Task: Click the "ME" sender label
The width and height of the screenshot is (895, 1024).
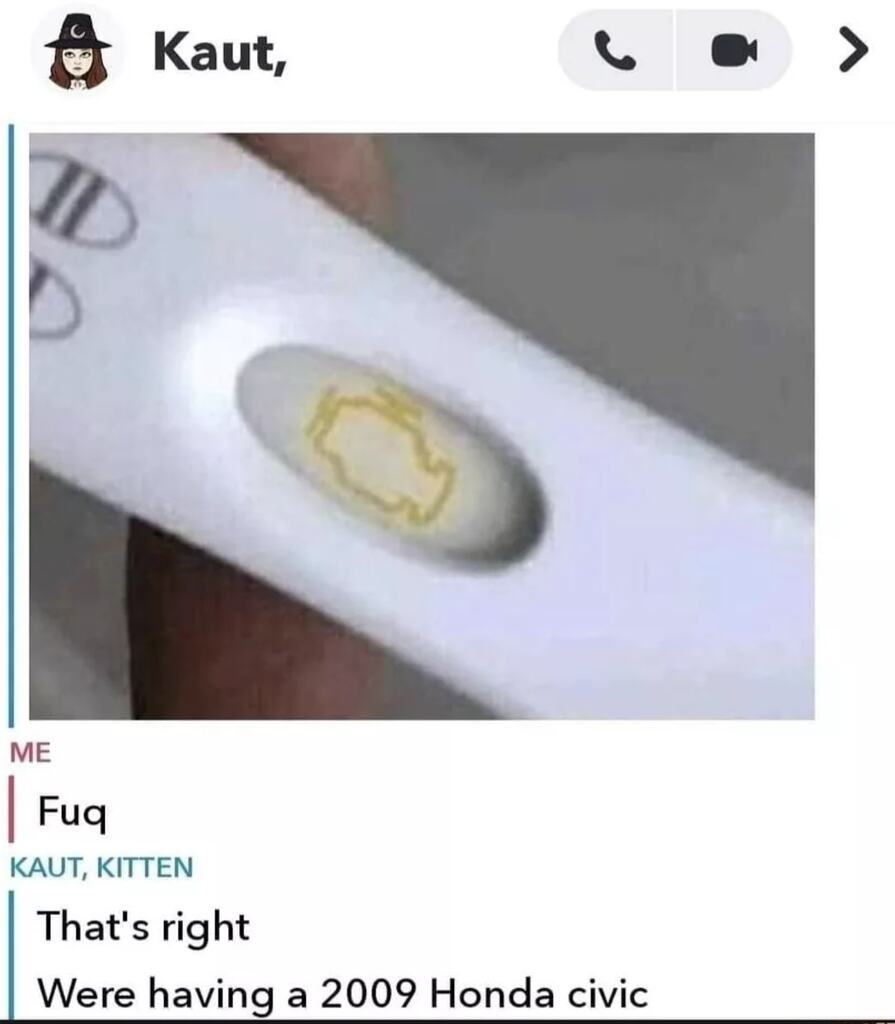Action: [30, 752]
